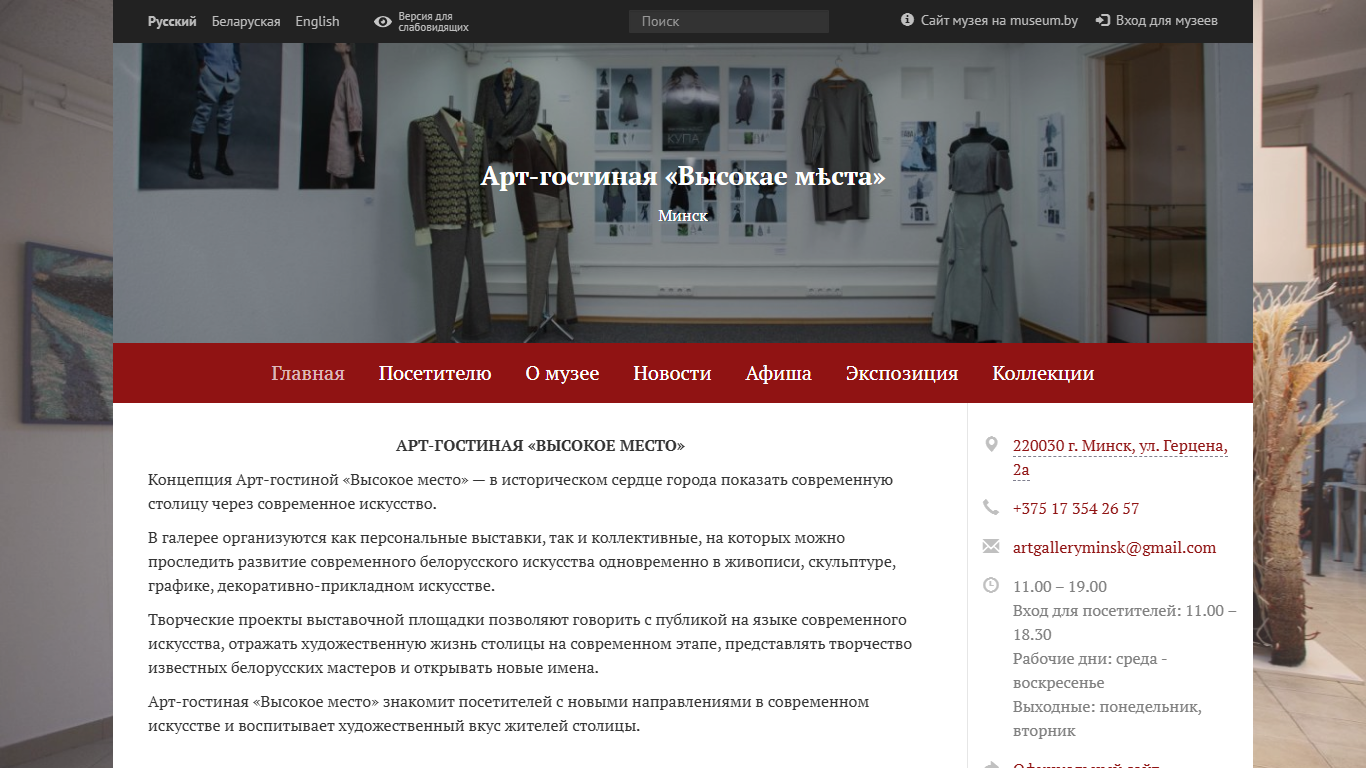1366x768 pixels.
Task: Open the О музее menu item
Action: click(562, 373)
